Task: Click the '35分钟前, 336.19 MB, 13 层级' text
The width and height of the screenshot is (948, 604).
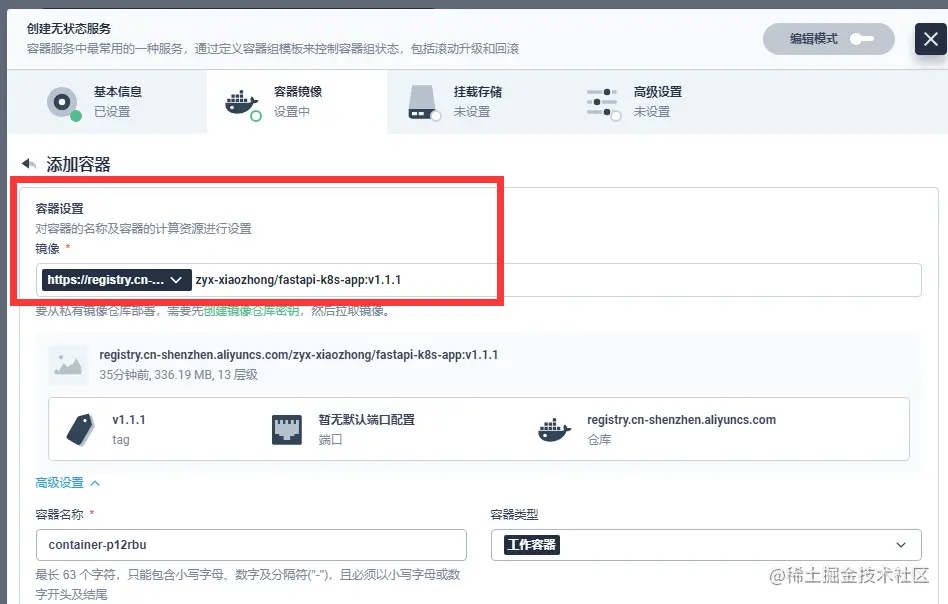Action: click(x=178, y=375)
